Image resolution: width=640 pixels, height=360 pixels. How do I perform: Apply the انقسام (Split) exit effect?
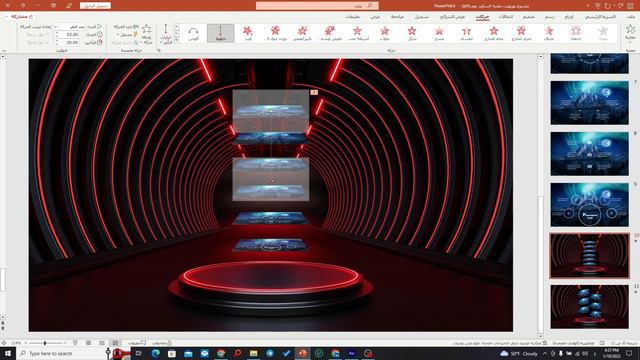pos(467,33)
